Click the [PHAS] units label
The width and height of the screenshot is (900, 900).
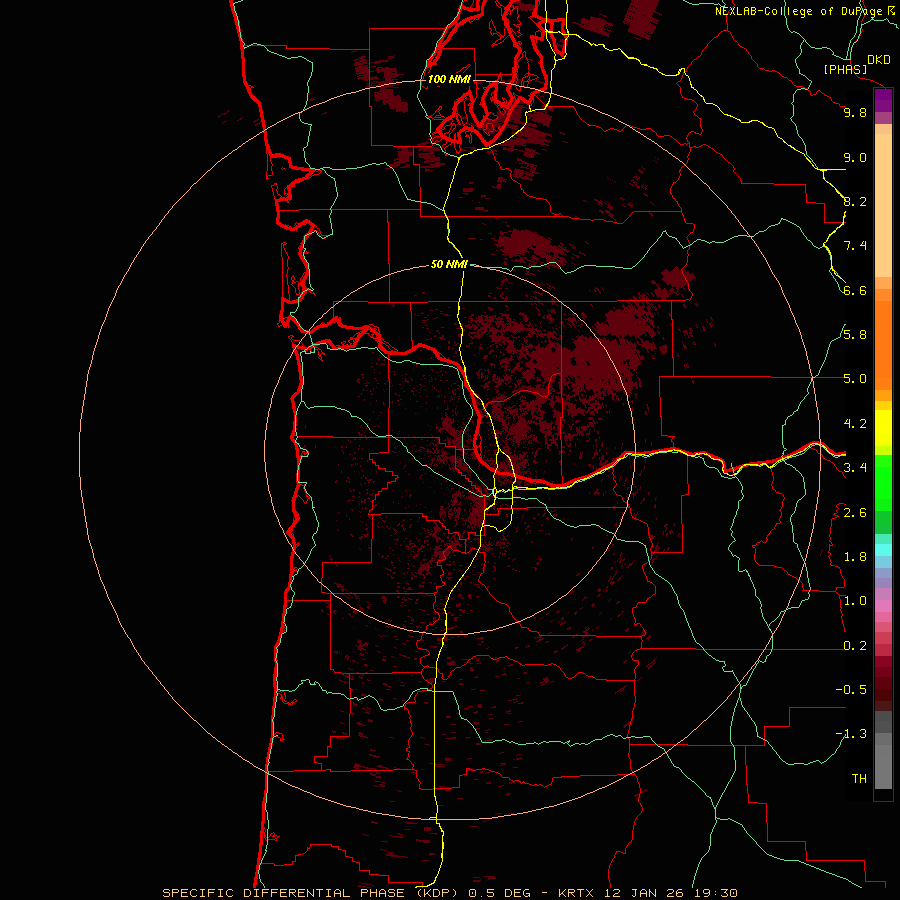click(845, 70)
